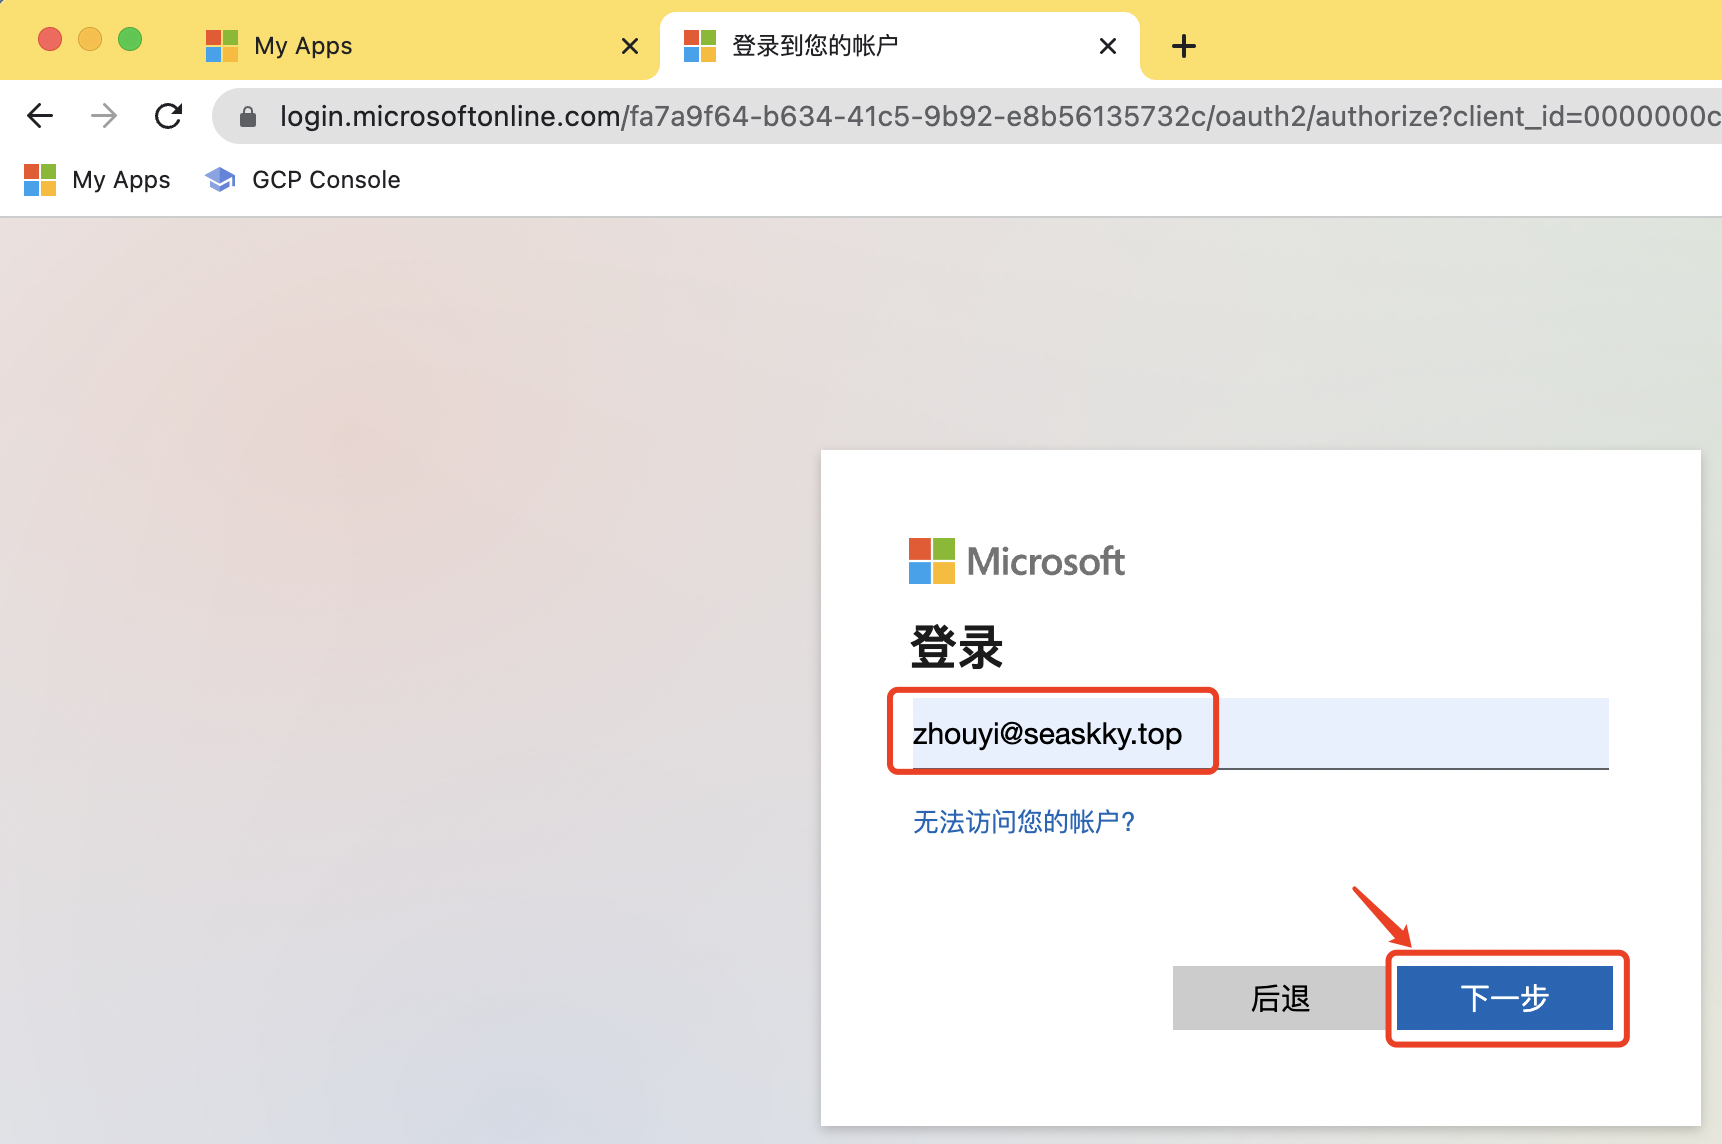Reload the page with the refresh icon

(x=168, y=116)
